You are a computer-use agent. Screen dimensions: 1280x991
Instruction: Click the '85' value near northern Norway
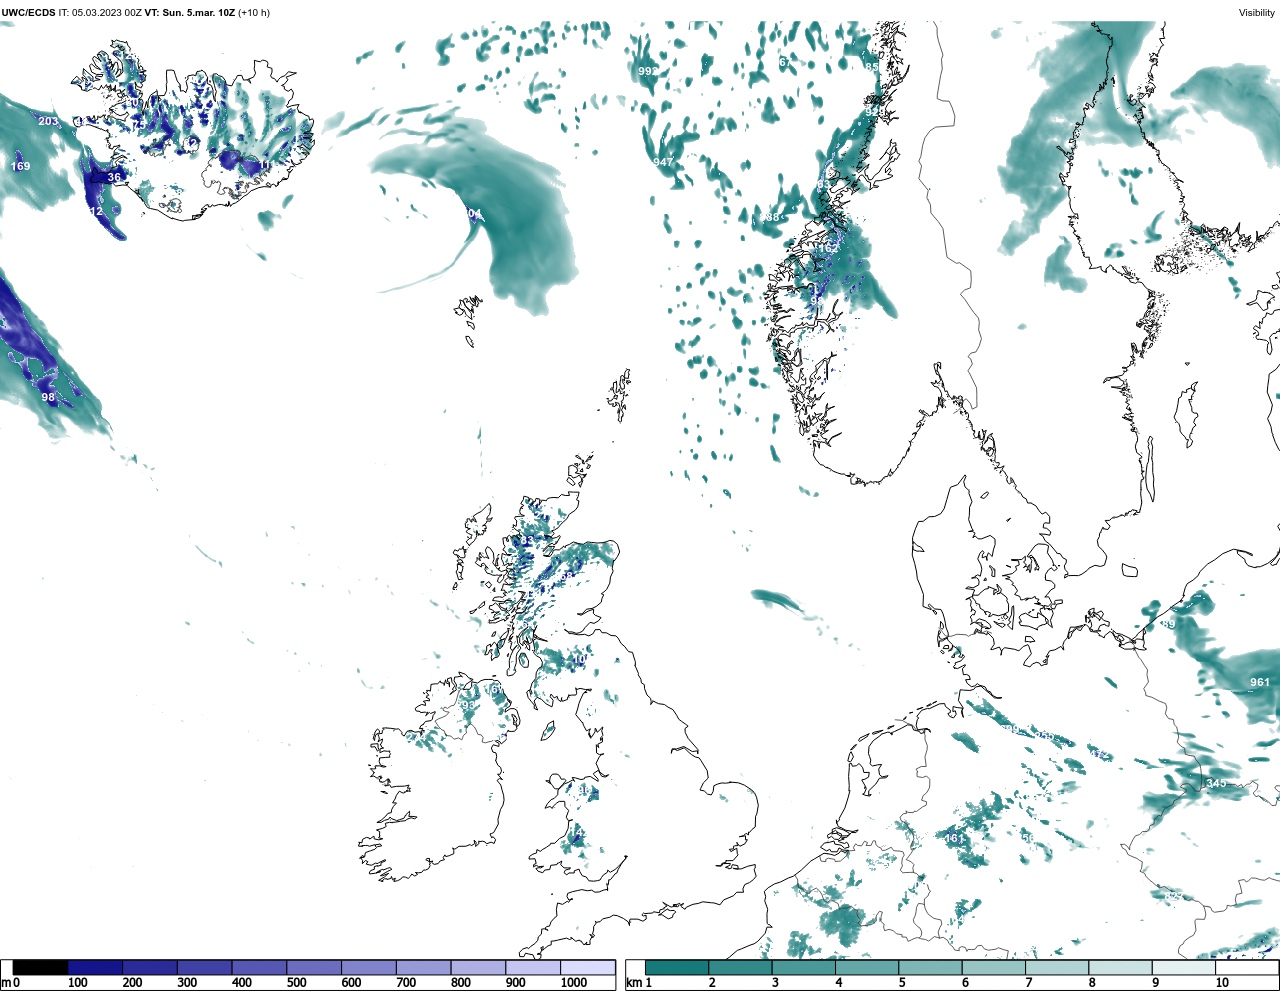click(872, 67)
